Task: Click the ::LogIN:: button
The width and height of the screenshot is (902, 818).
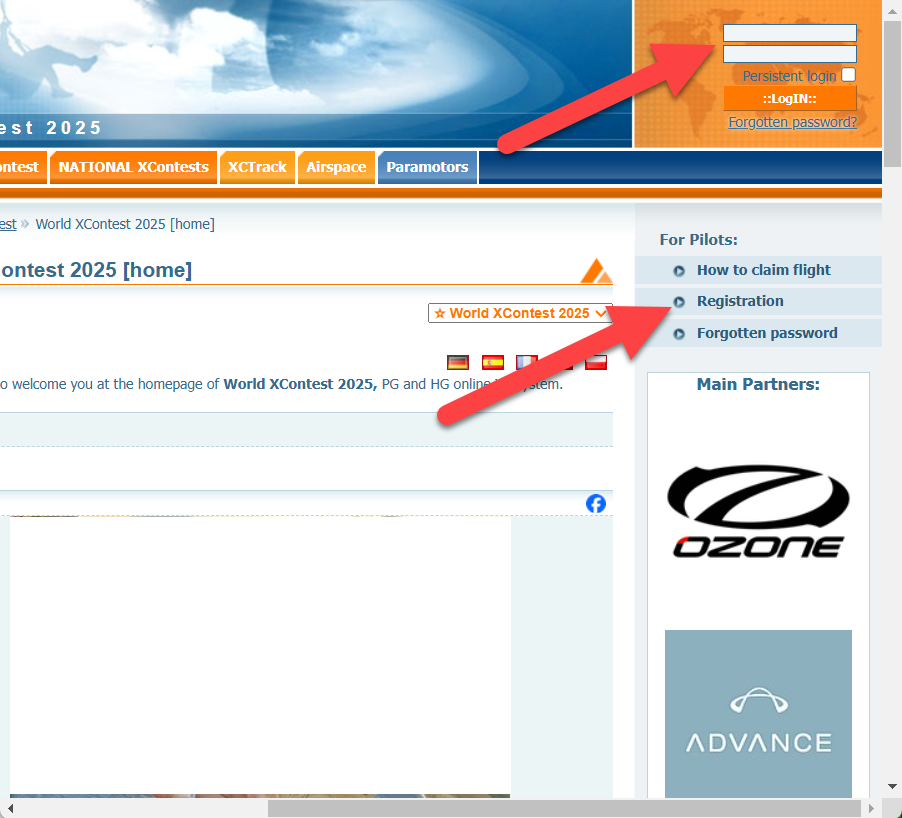Action: point(790,98)
